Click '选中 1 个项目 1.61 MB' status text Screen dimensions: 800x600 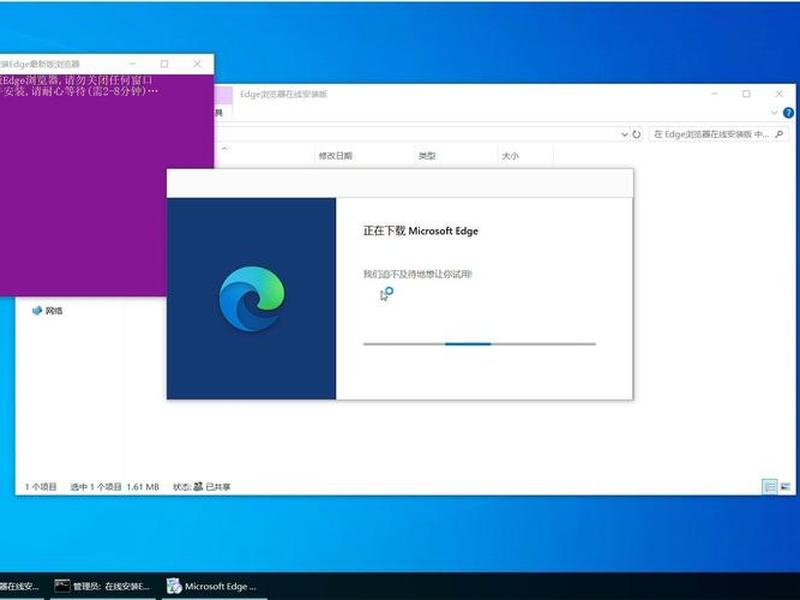pos(115,487)
